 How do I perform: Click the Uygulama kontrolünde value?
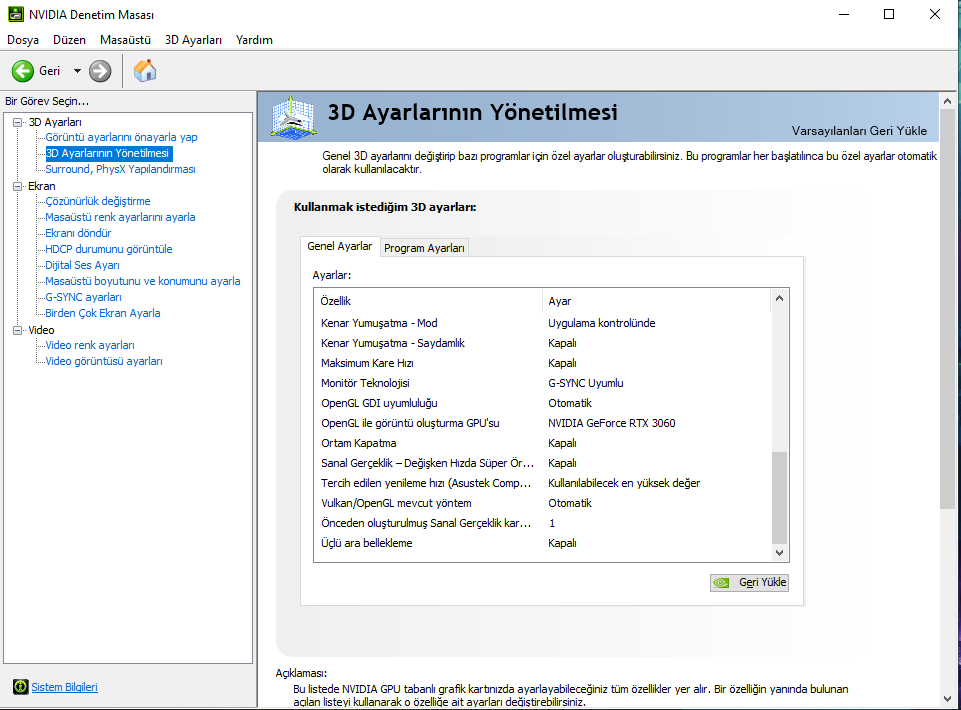coord(601,323)
